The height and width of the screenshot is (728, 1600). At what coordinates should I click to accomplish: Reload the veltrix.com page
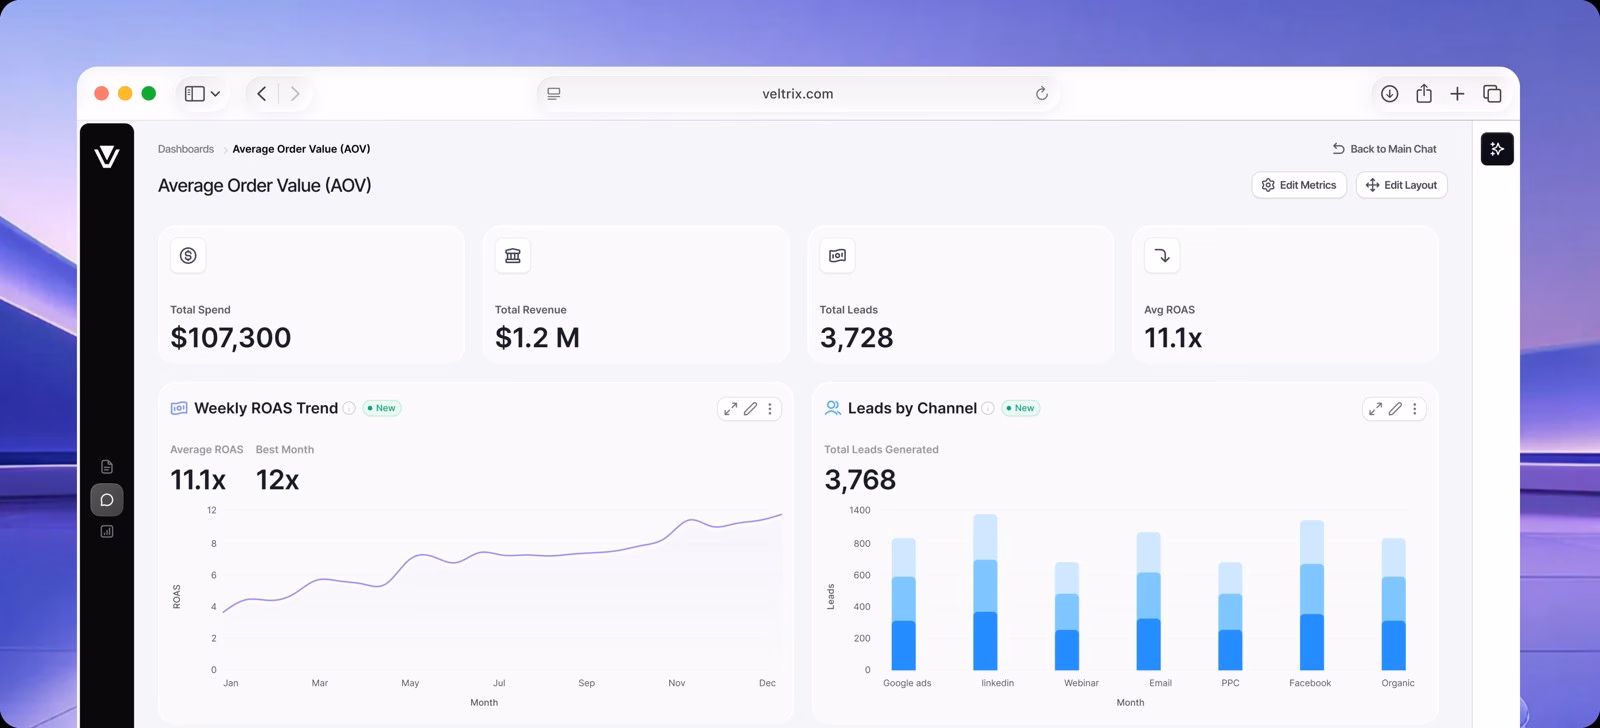coord(1041,93)
